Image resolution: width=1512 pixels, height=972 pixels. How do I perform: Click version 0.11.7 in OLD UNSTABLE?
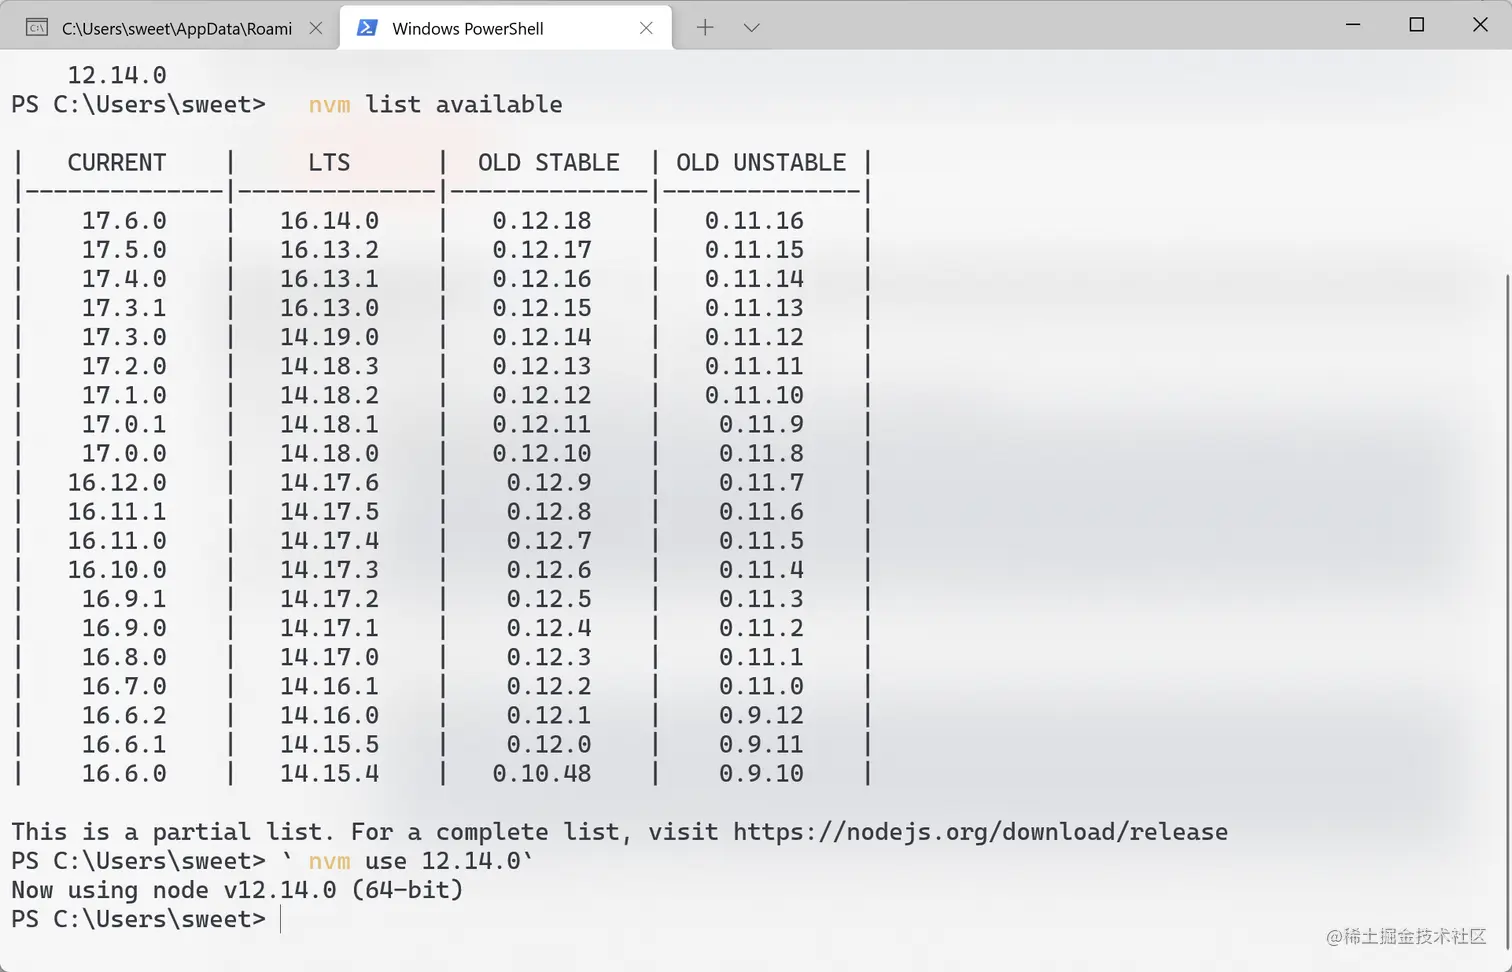point(761,483)
